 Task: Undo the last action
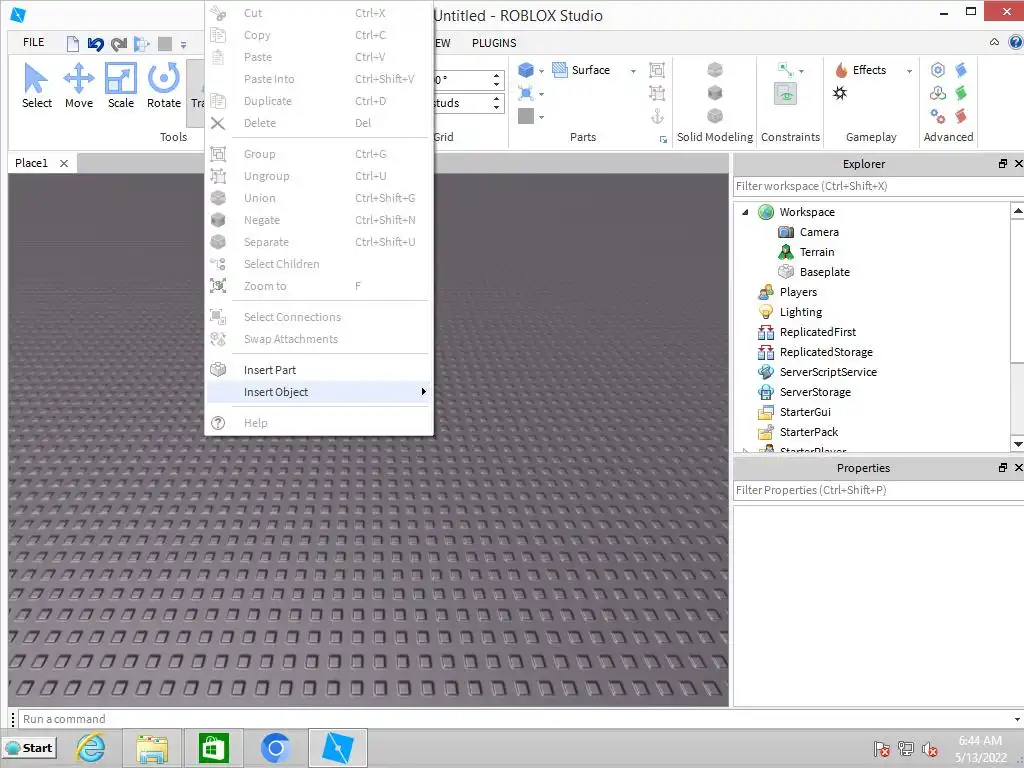click(95, 44)
